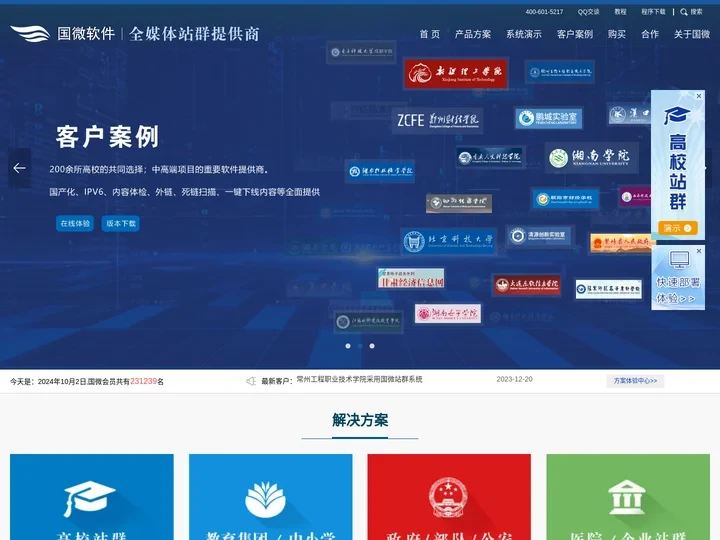Click the 版本下载 button
This screenshot has height=540, width=720.
120,223
